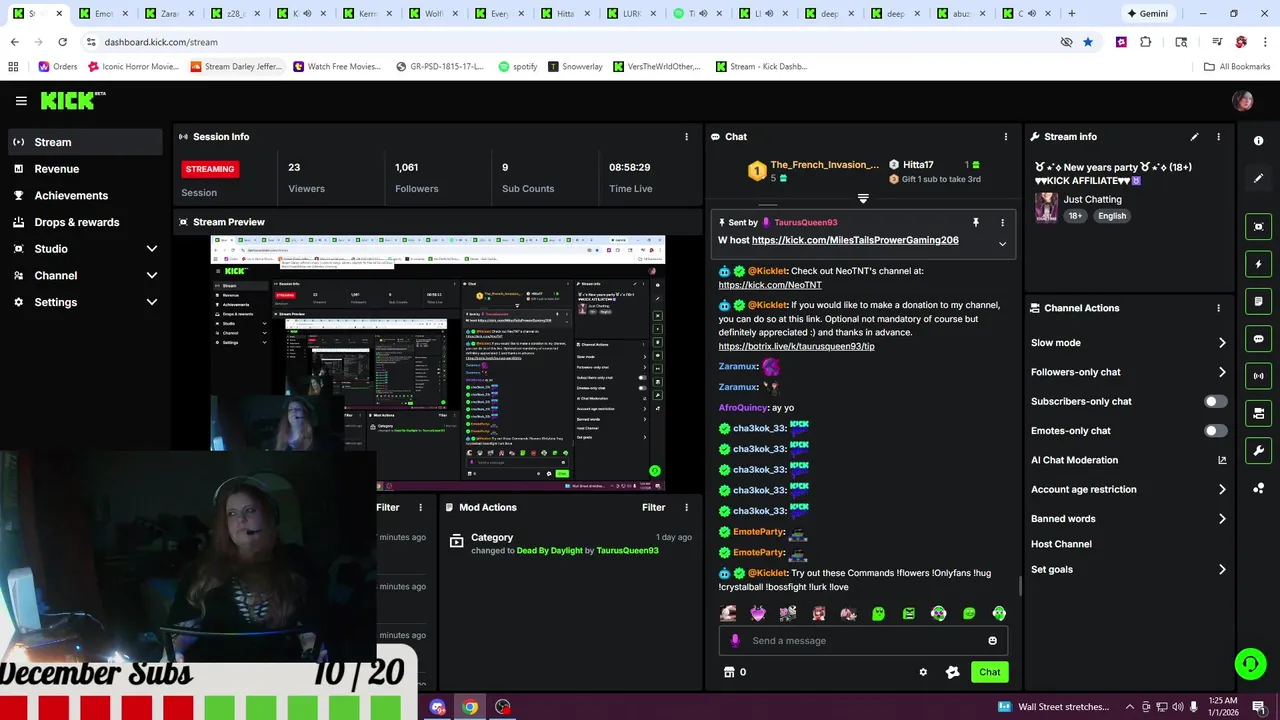Expand the Studio sidebar section

(x=151, y=249)
